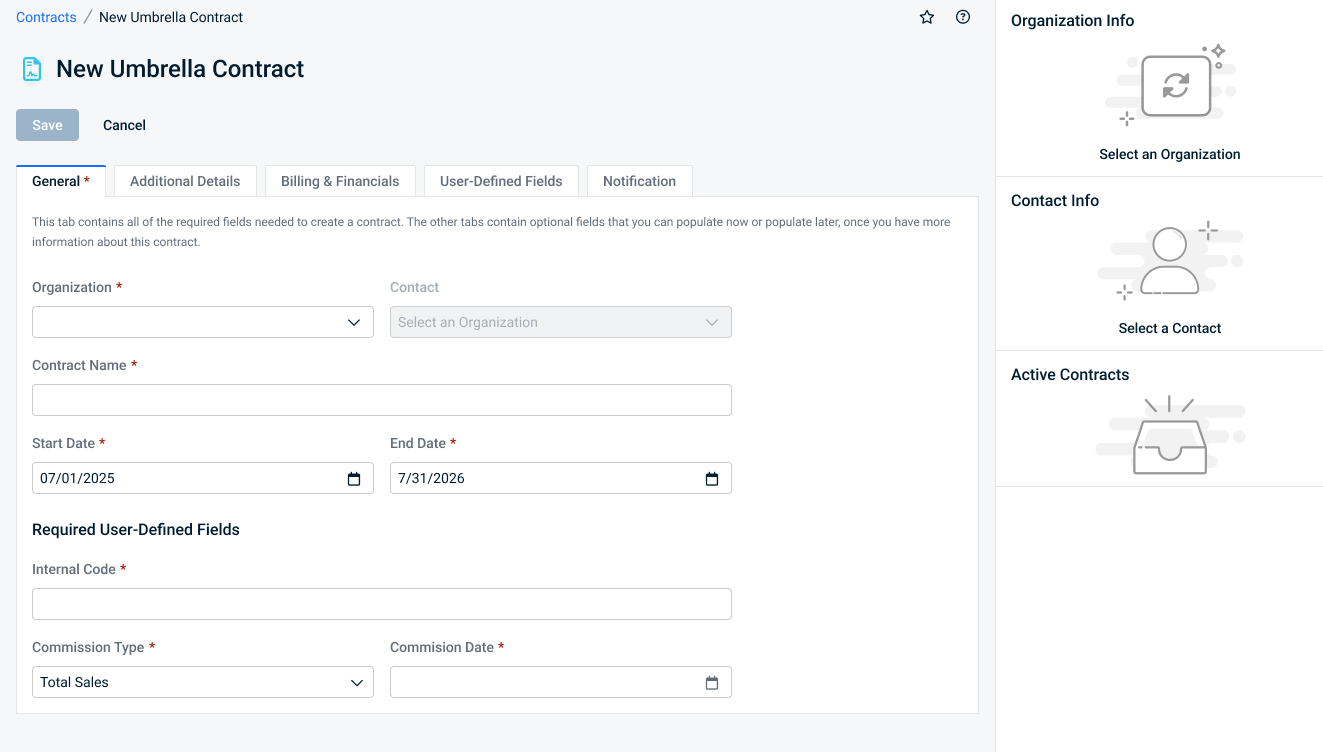Expand the Organization dropdown
This screenshot has height=752, width=1323.
pyautogui.click(x=202, y=322)
